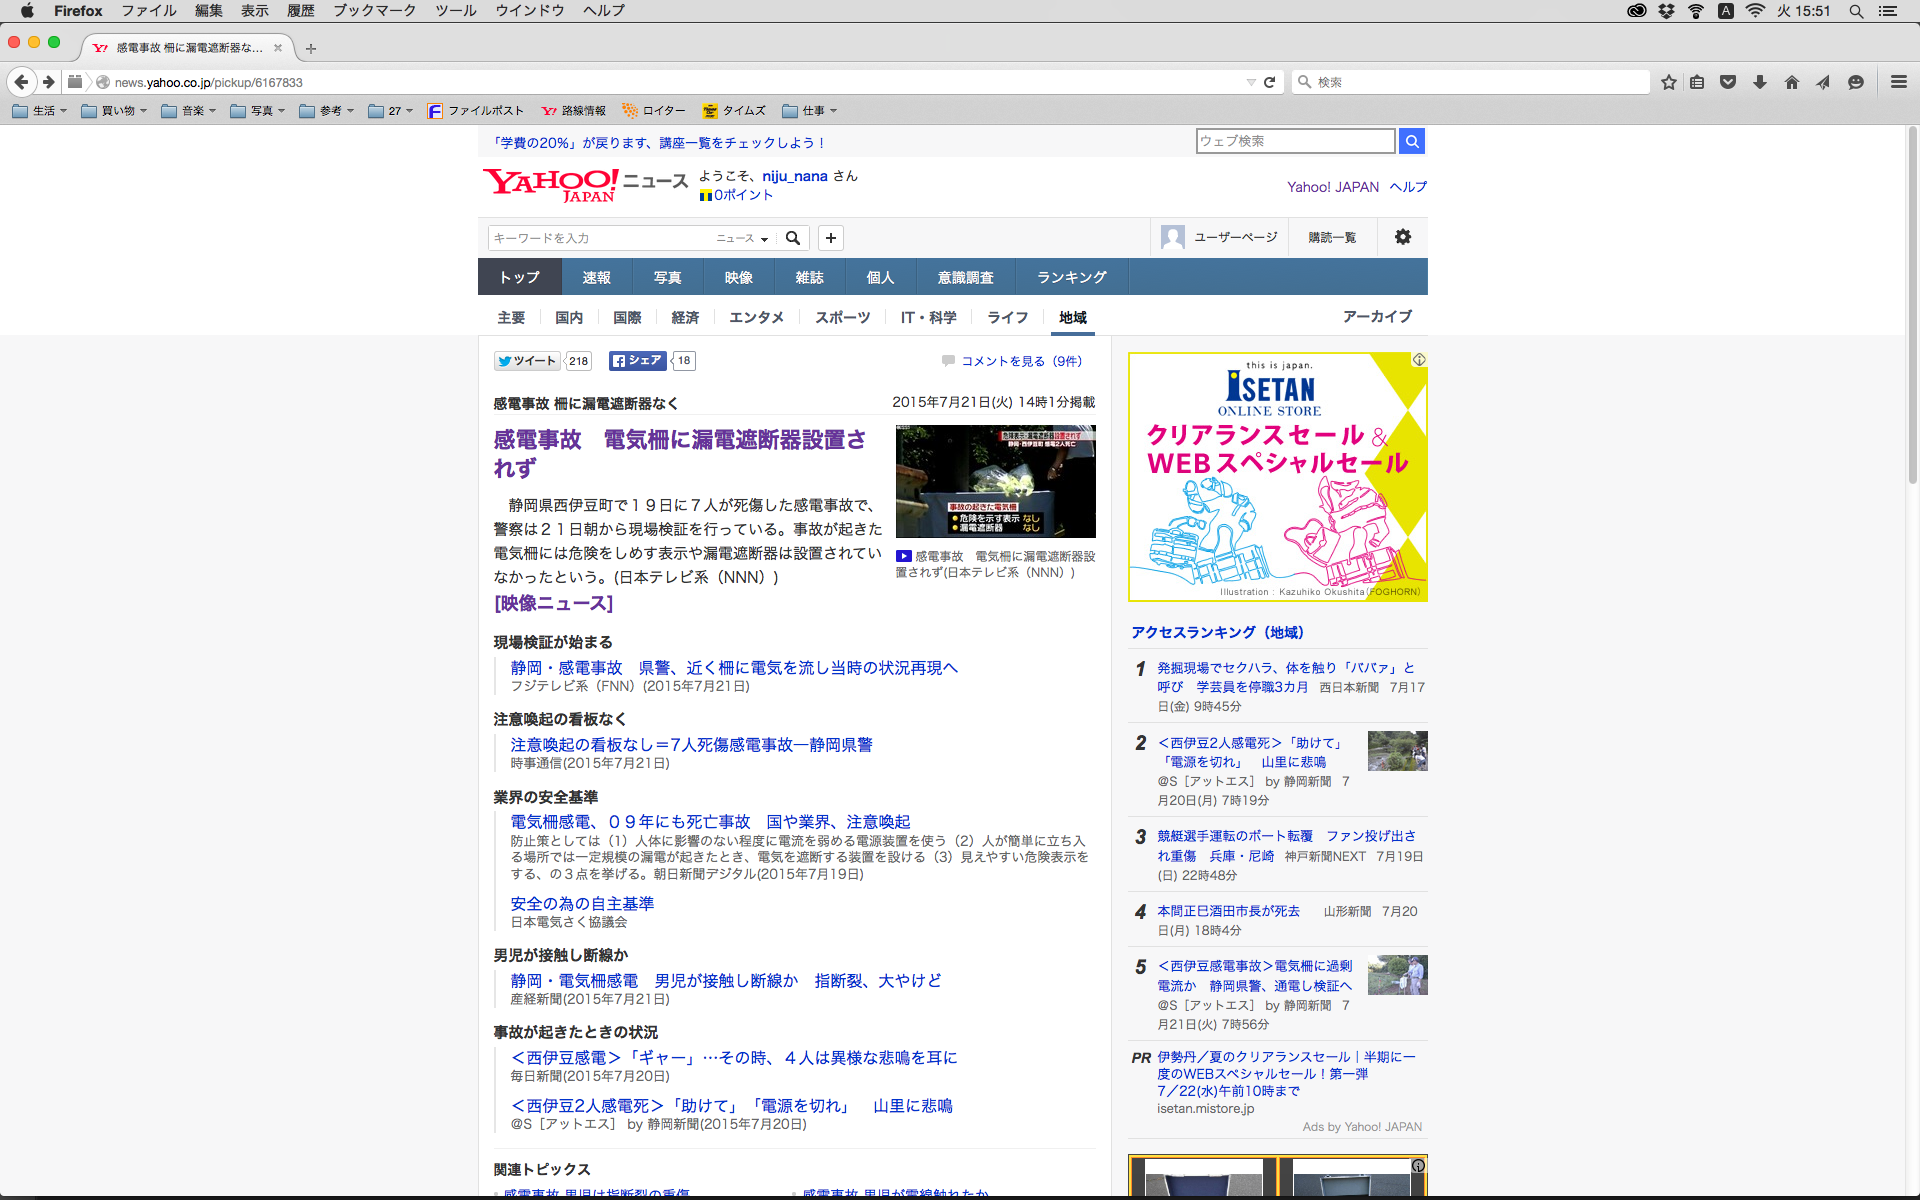1920x1200 pixels.
Task: Click Yahoo news settings gear icon
Action: 1402,237
